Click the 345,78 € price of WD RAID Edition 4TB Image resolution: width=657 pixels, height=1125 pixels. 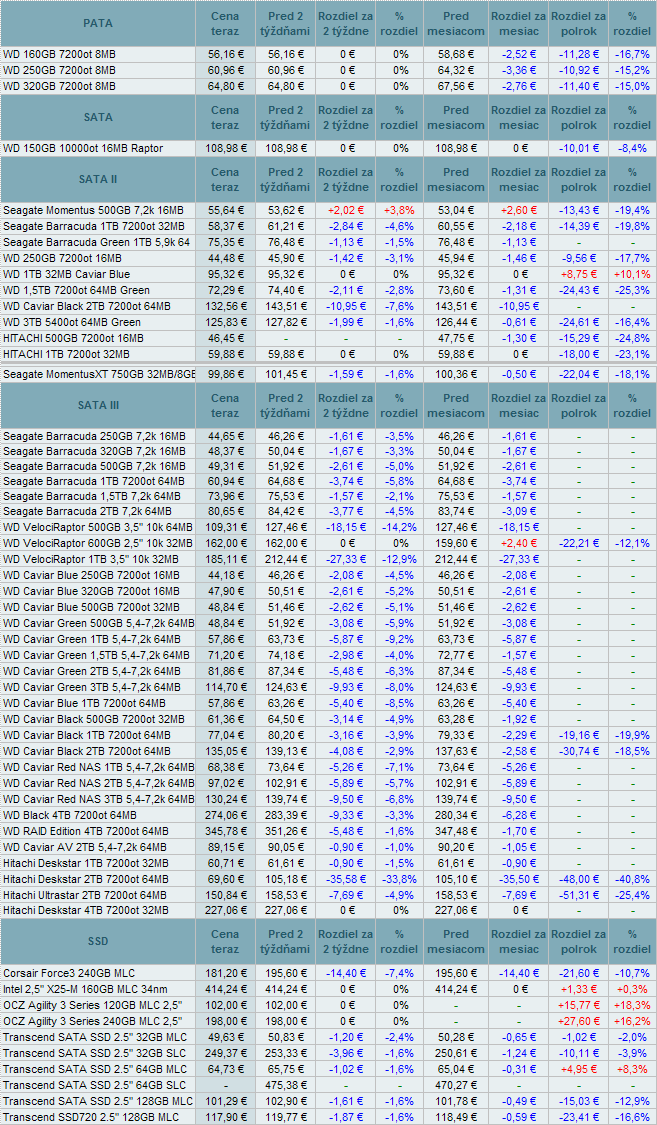pyautogui.click(x=226, y=832)
